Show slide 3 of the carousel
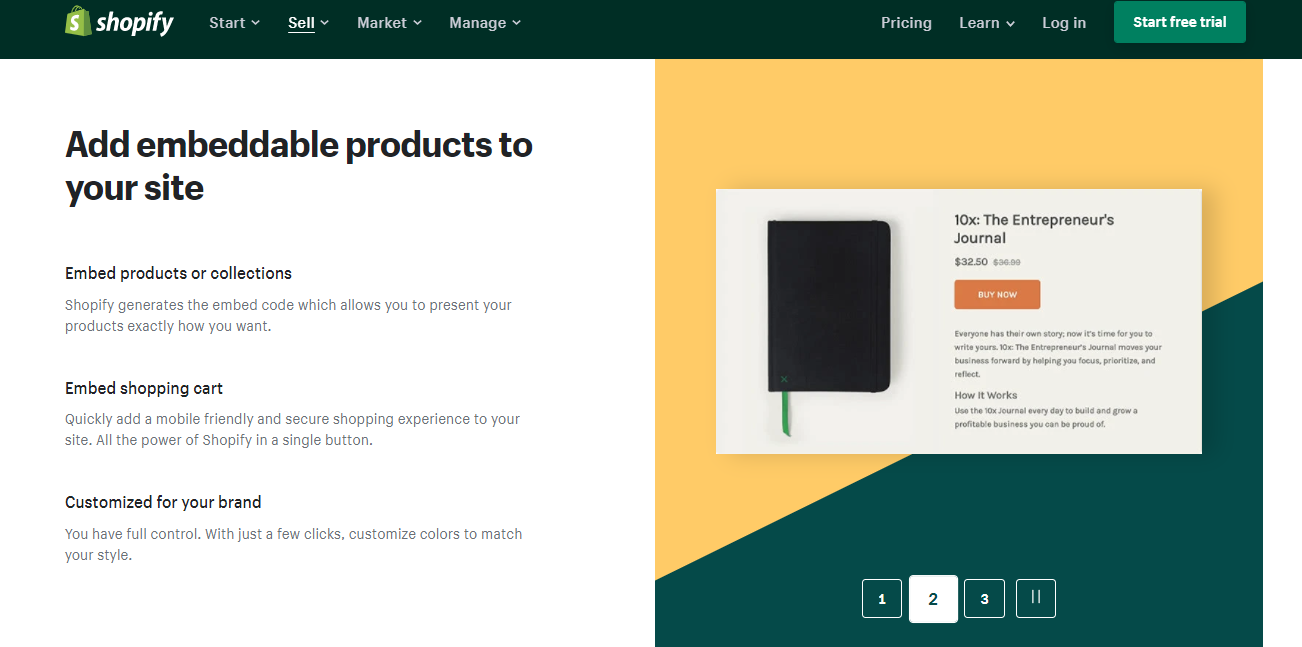Viewport: 1302px width, 647px height. coord(984,599)
